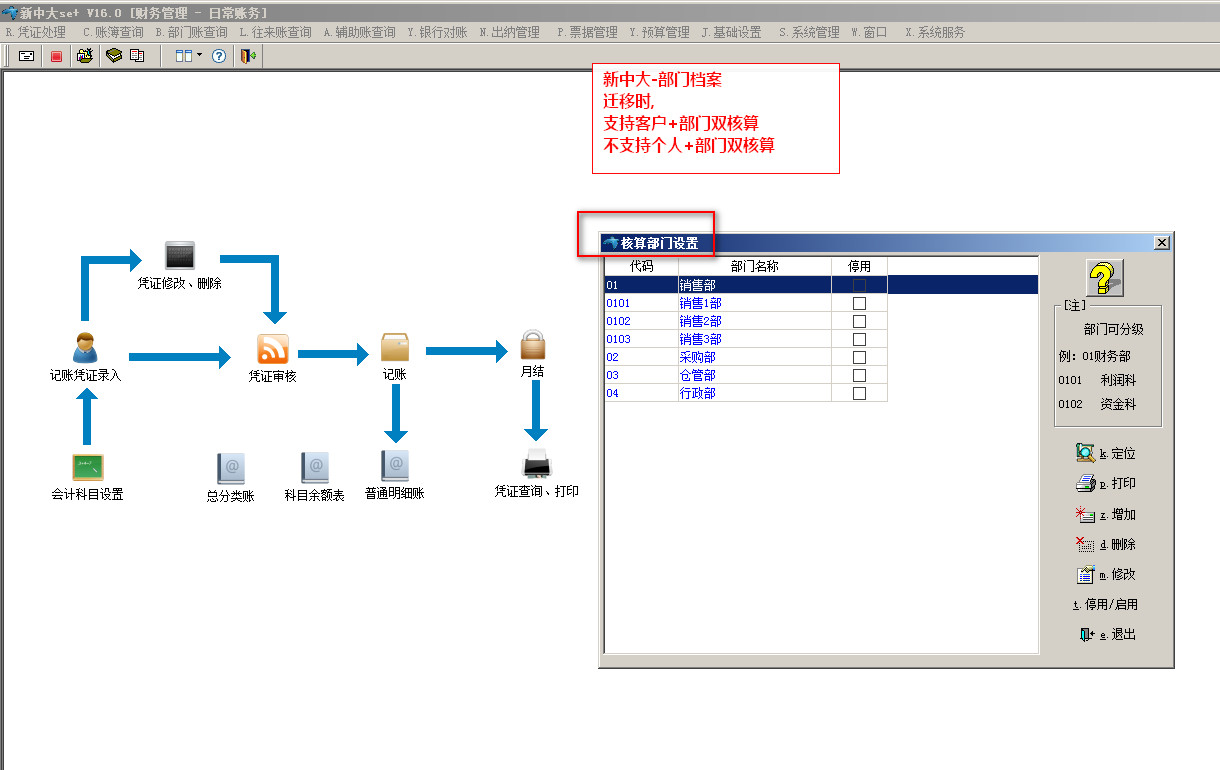Open the 凭证处理 menu
Image resolution: width=1220 pixels, height=770 pixels.
36,32
